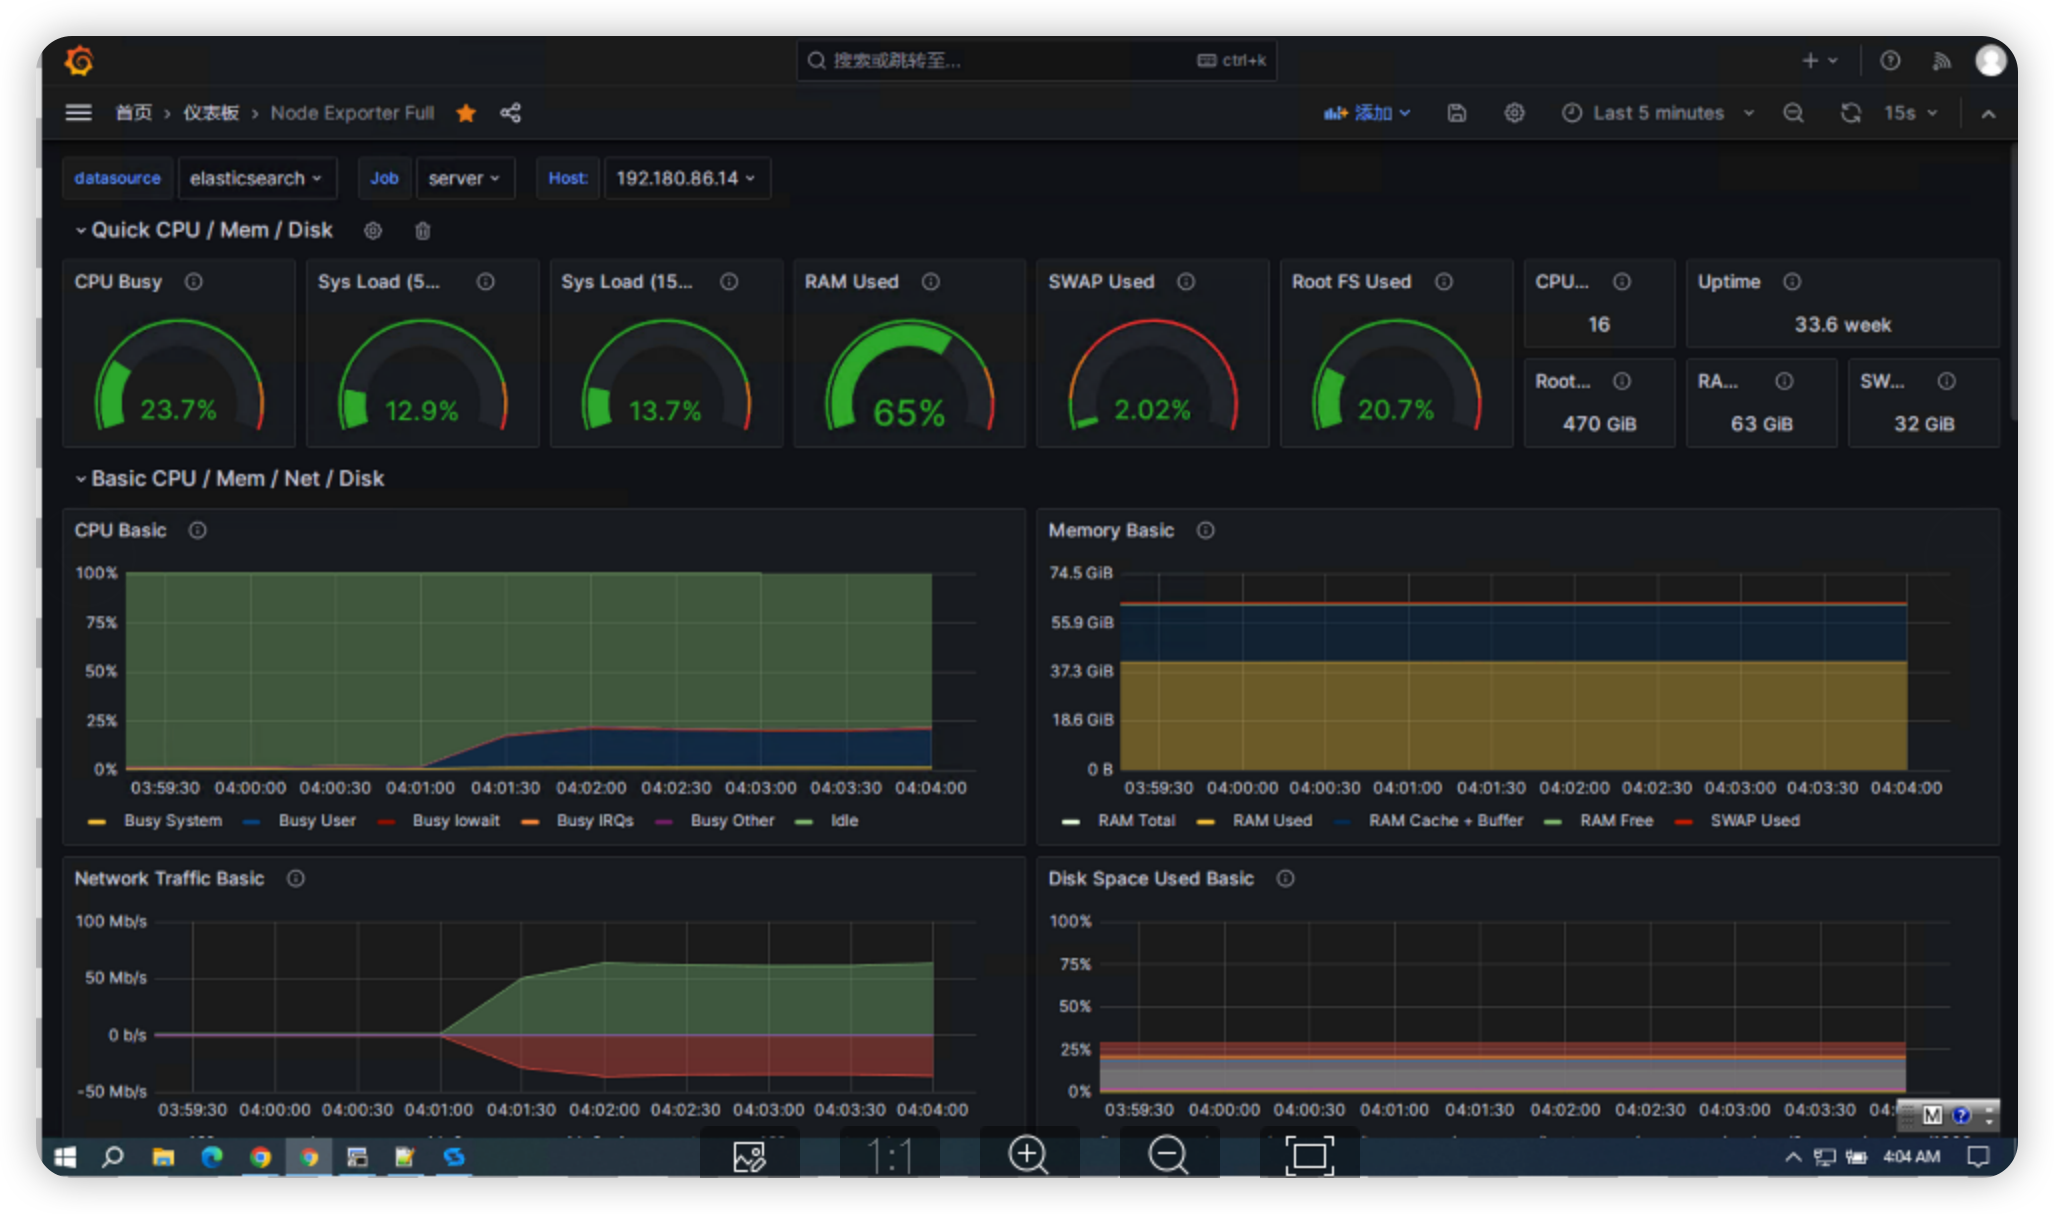Toggle Idle series in CPU Basic legend

843,820
